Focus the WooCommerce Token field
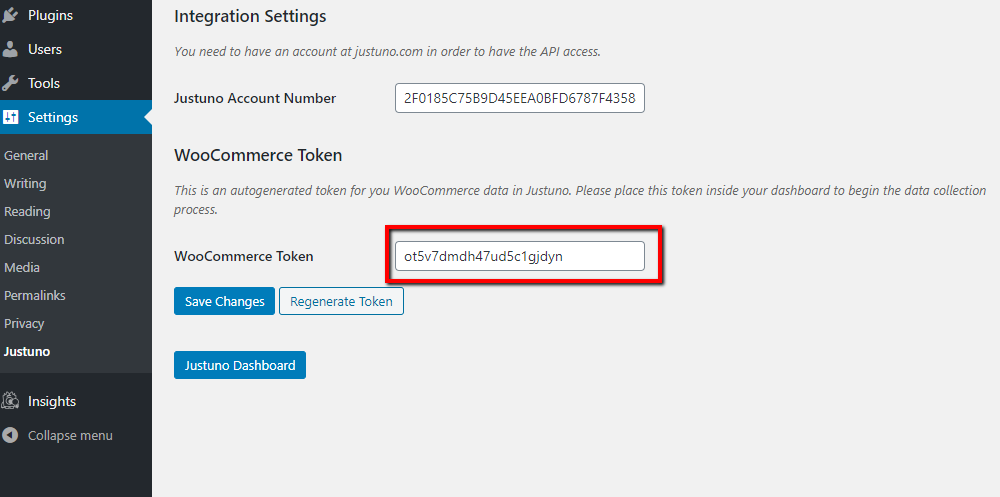The width and height of the screenshot is (1000, 497). tap(520, 256)
